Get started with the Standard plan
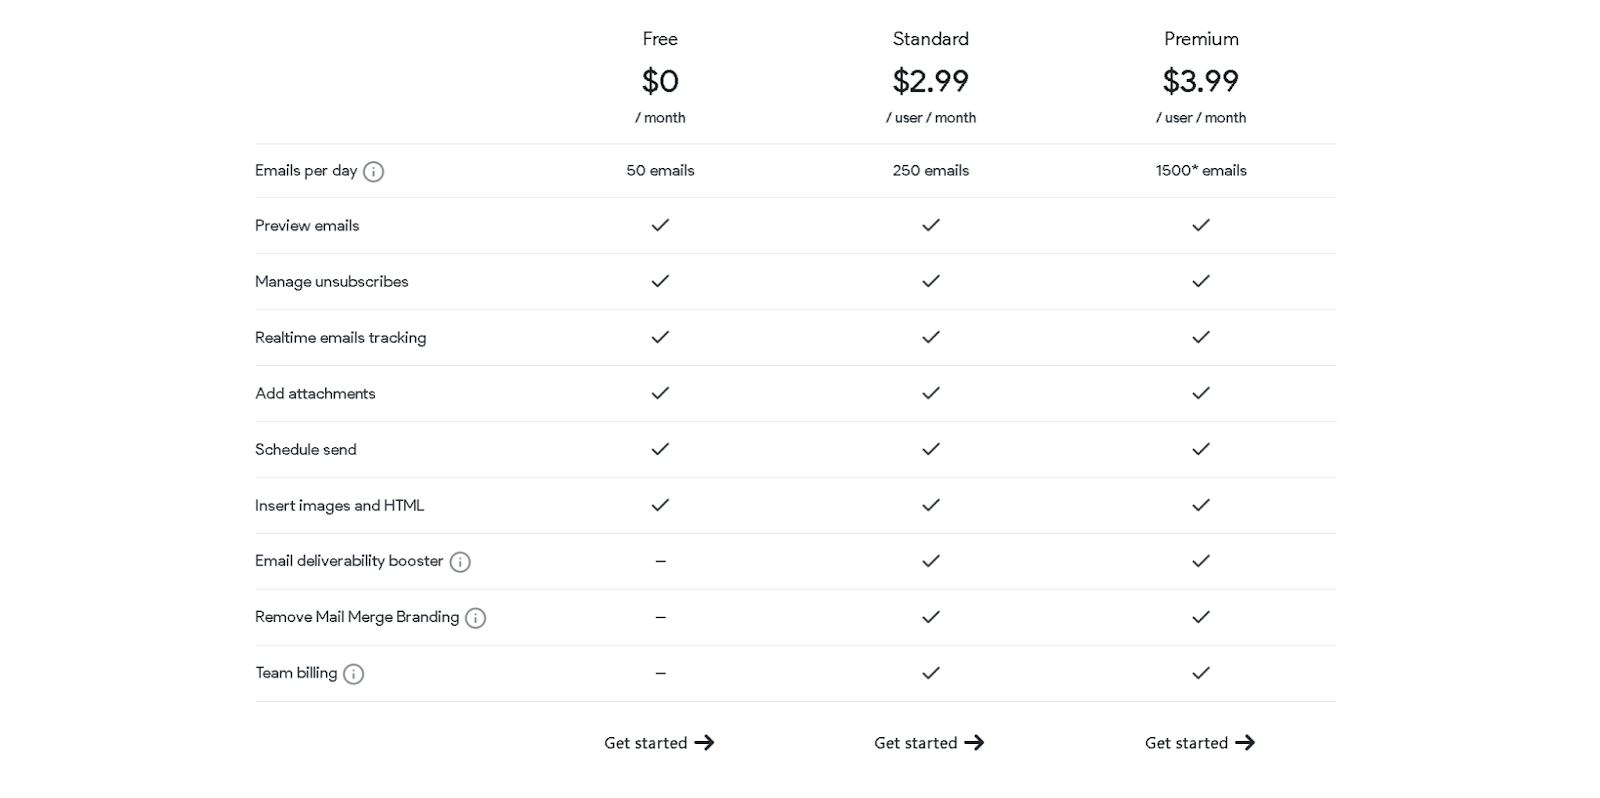This screenshot has width=1600, height=798. 916,743
